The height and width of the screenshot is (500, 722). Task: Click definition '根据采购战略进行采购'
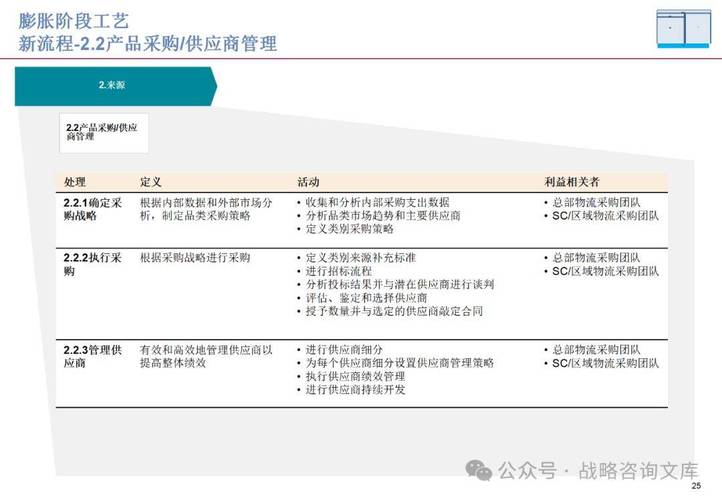point(195,258)
